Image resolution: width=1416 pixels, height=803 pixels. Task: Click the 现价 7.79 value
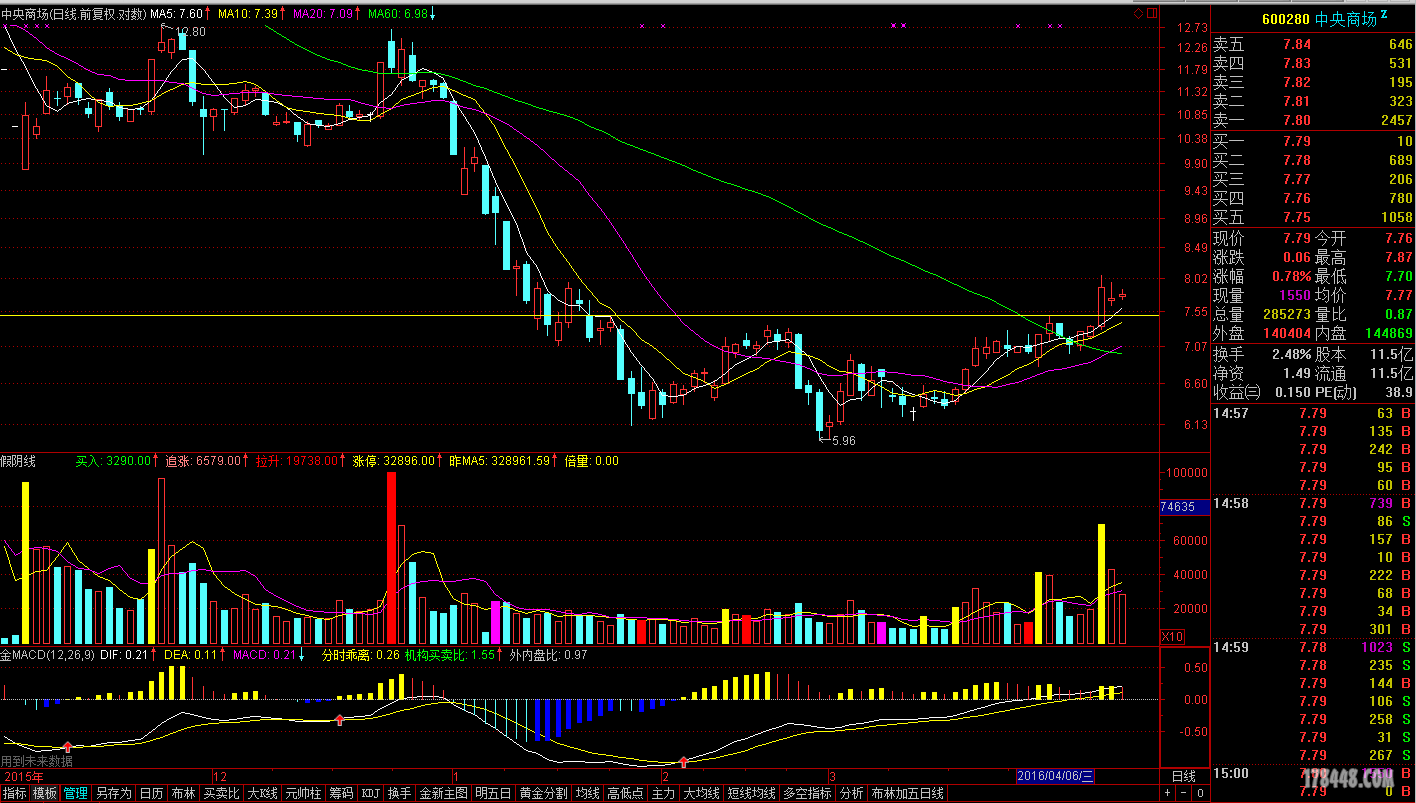coord(1296,238)
